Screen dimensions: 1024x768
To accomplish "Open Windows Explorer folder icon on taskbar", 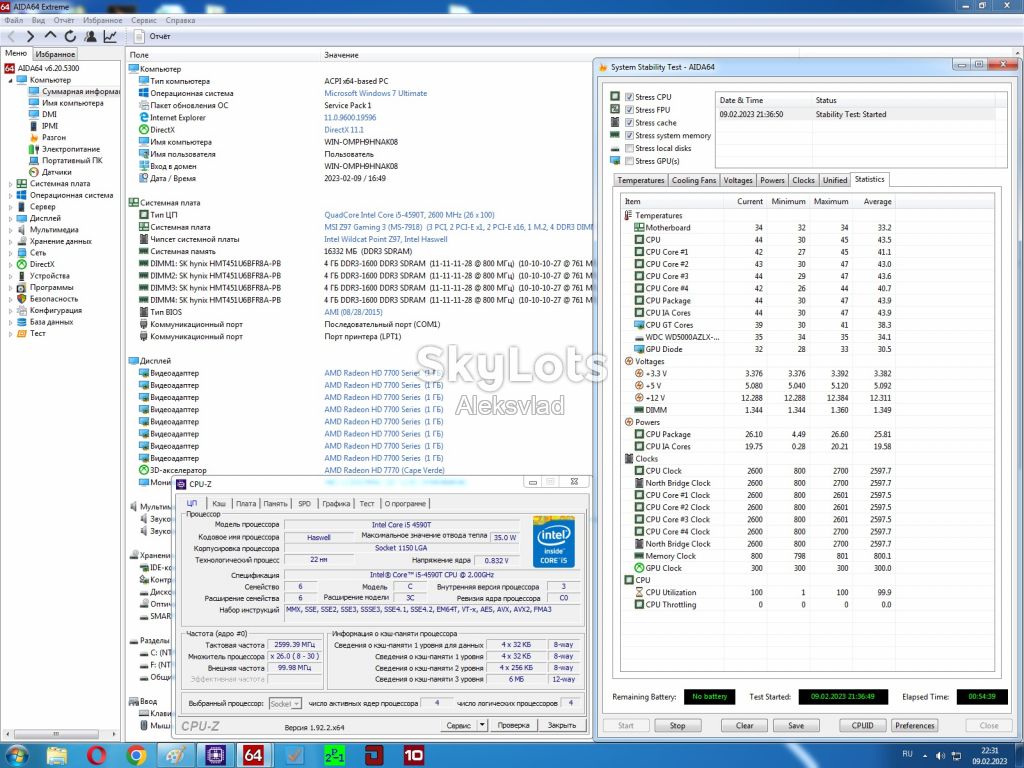I will click(57, 756).
